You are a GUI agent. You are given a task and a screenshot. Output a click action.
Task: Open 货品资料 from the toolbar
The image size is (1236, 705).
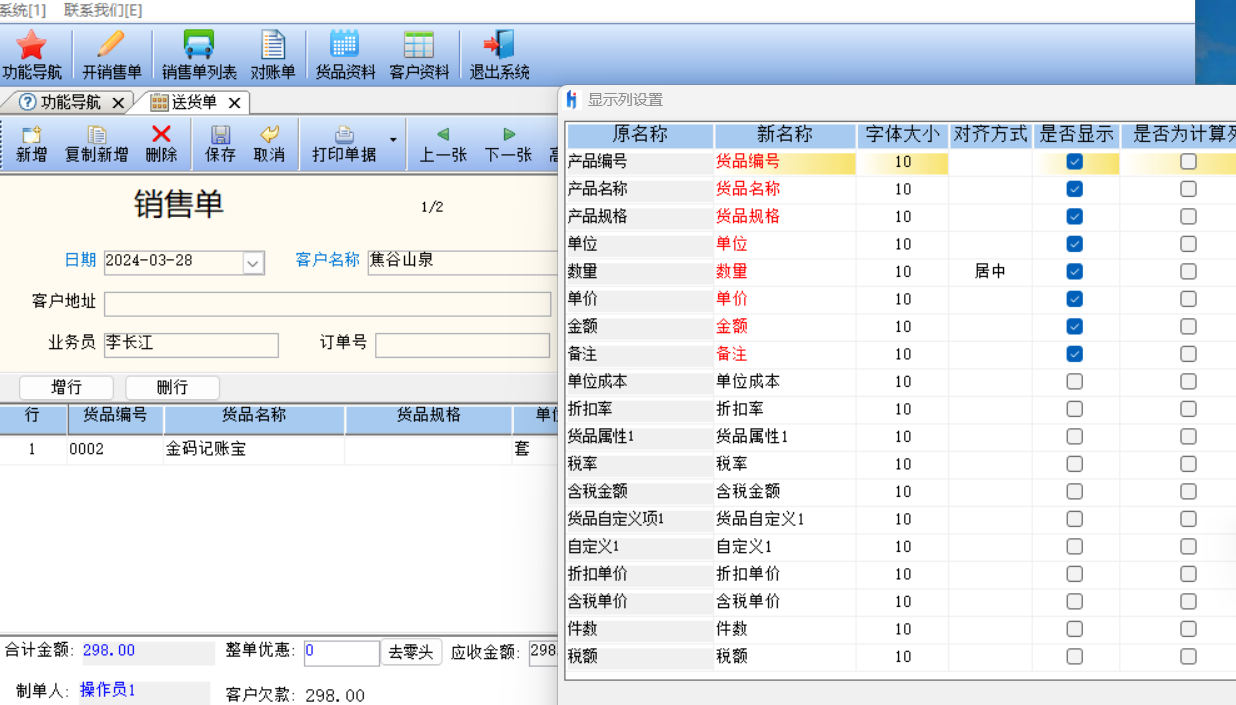pos(345,46)
